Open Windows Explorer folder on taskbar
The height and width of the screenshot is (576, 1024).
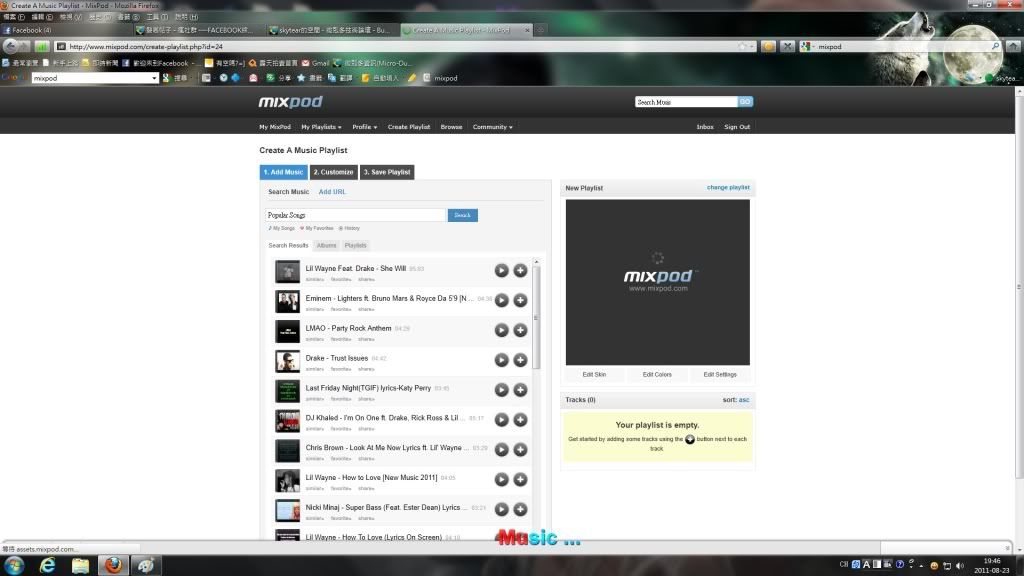click(x=80, y=565)
